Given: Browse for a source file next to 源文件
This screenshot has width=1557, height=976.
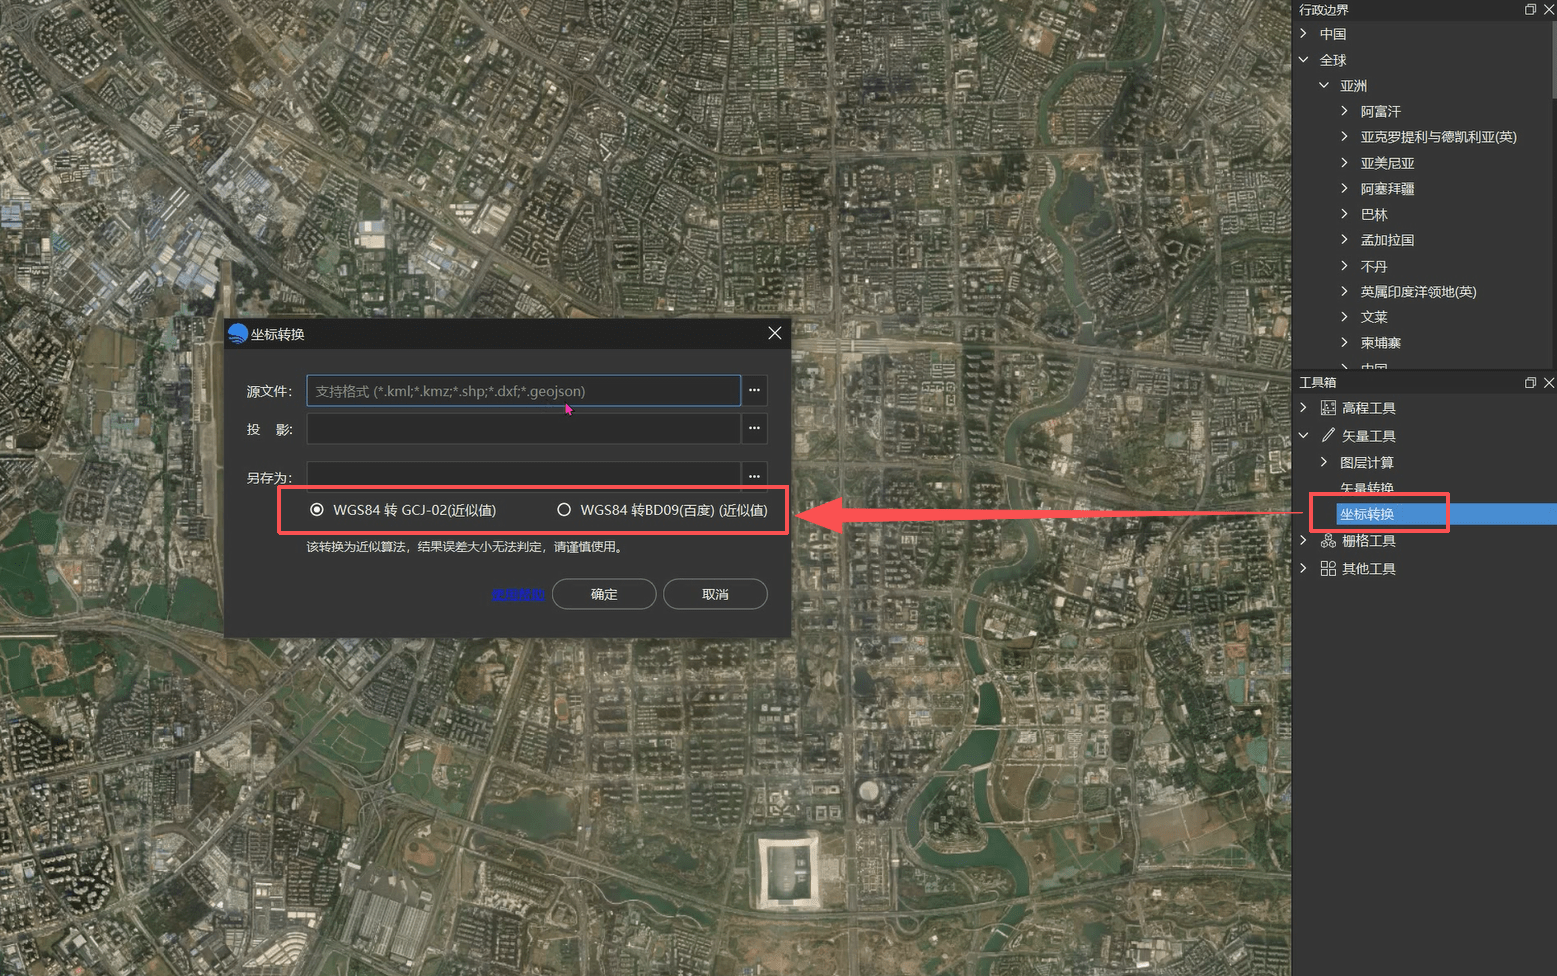Looking at the screenshot, I should 755,390.
